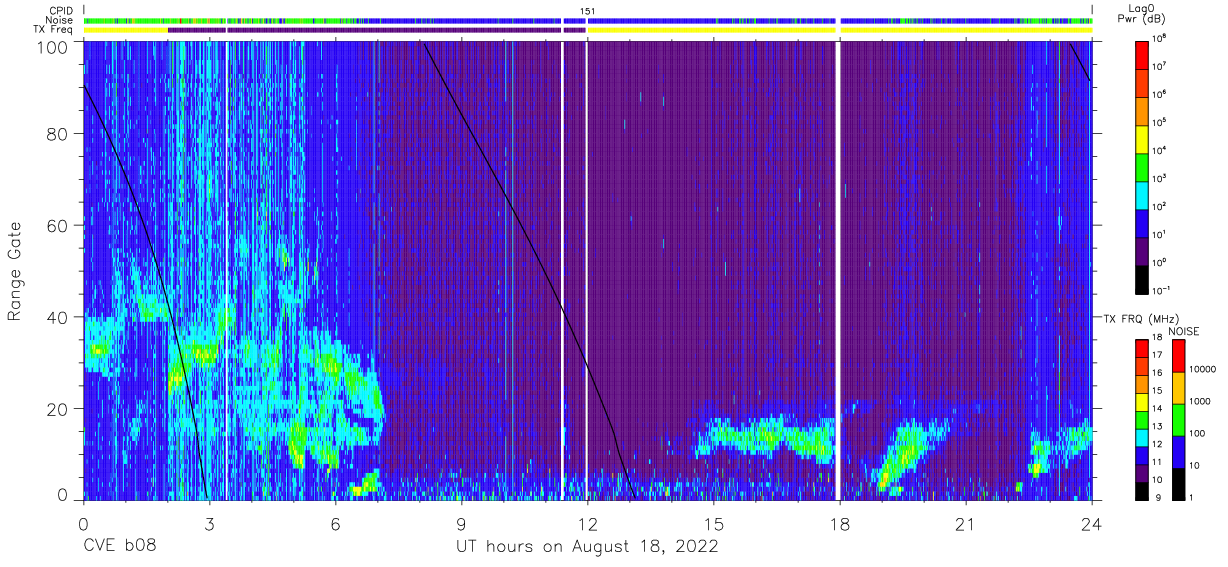Click the 10^8 label on power colorbar
Viewport: 1228px width, 567px height.
[x=1160, y=38]
